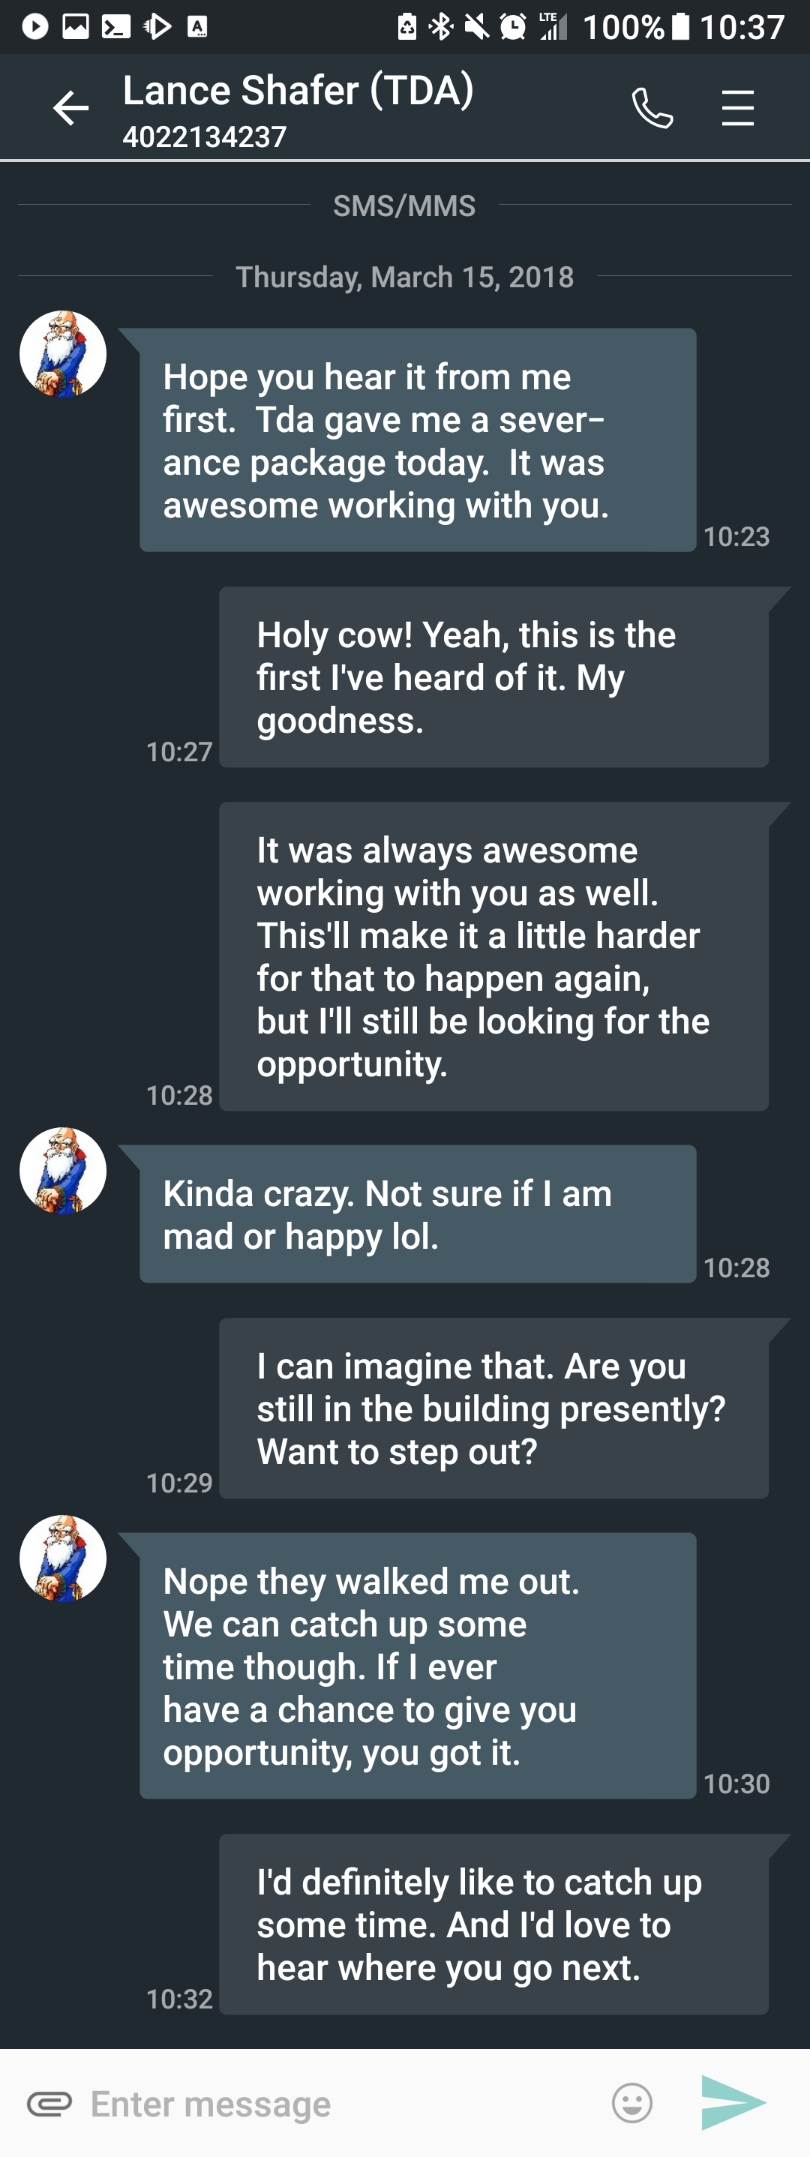The image size is (810, 2157).
Task: Tap the paperclip attachment icon
Action: 49,2104
